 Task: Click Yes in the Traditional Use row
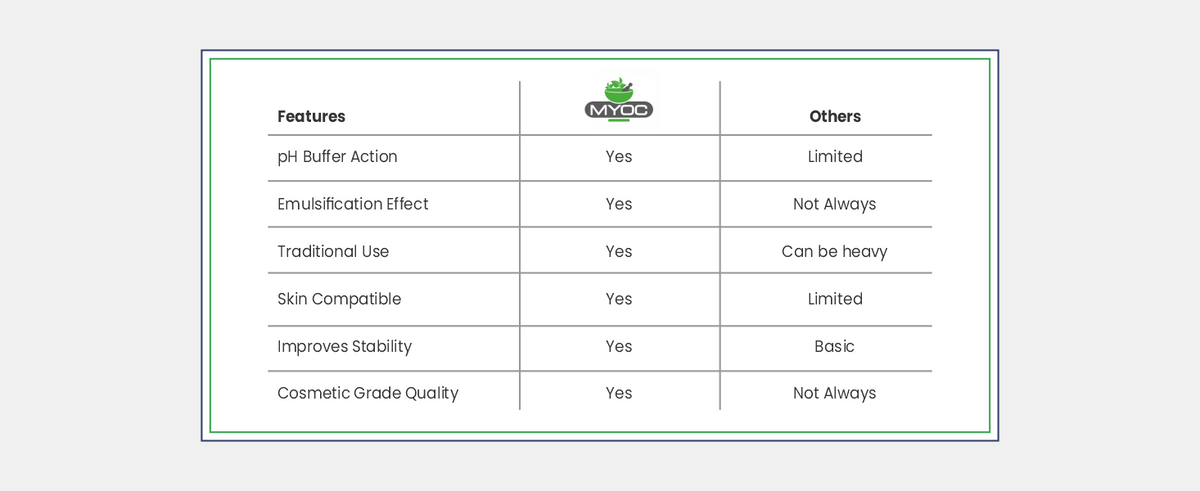tap(619, 251)
